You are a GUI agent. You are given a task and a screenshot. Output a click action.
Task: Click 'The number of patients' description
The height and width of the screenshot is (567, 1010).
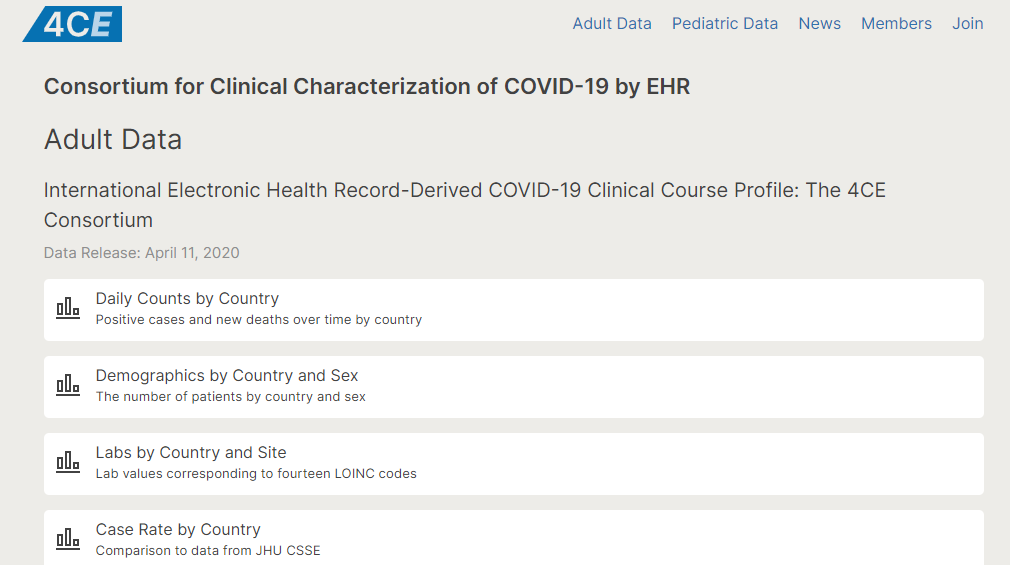tap(231, 397)
